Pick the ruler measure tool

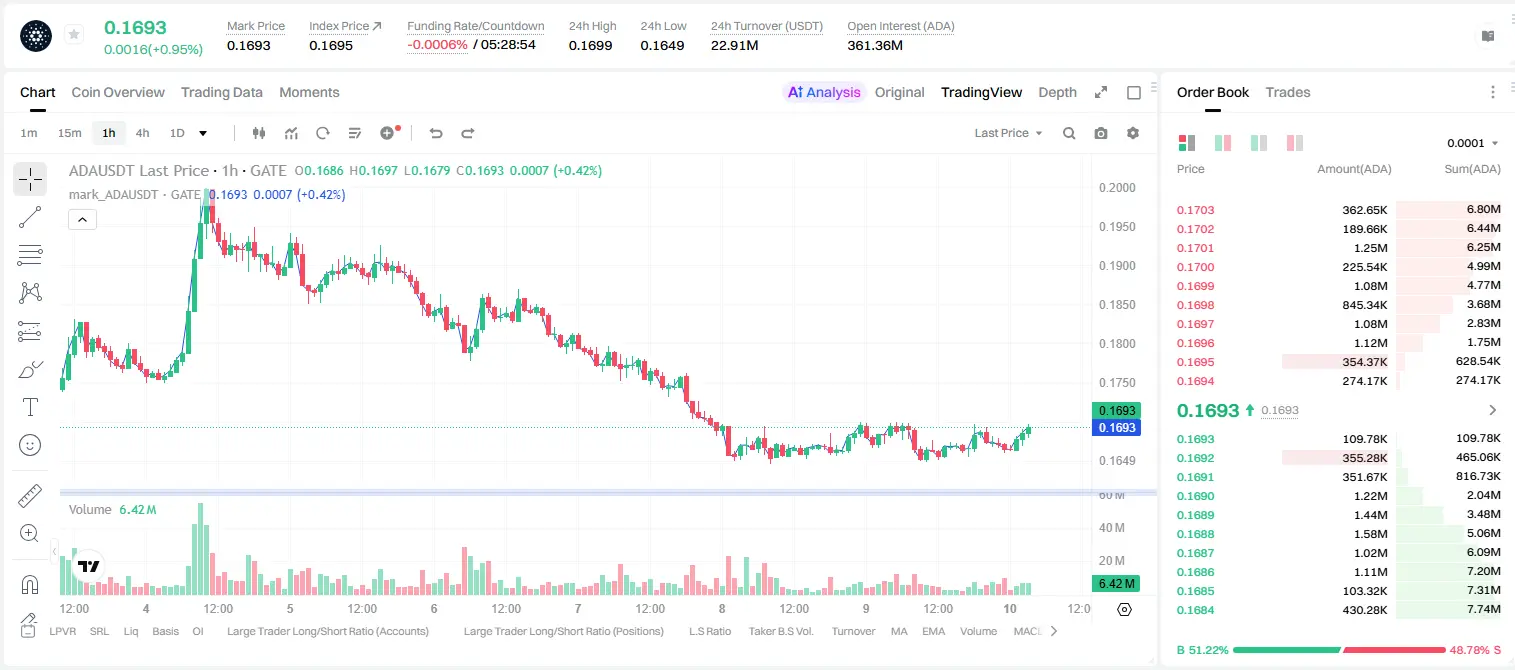click(x=30, y=496)
